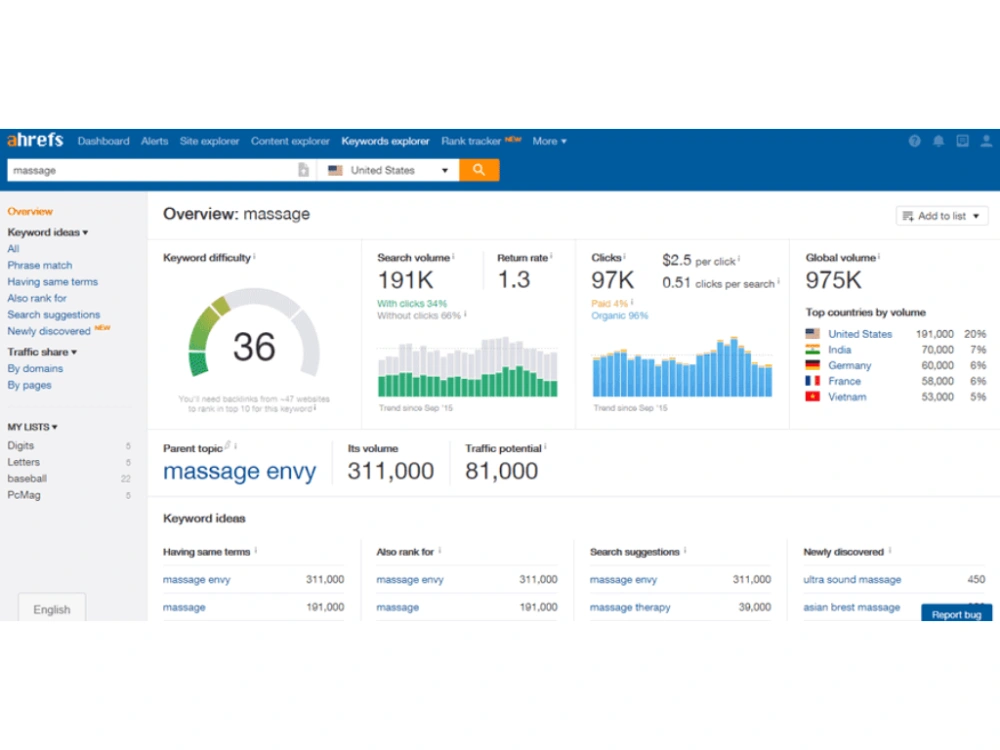Open the Dashboard nav item
Image resolution: width=1000 pixels, height=750 pixels.
[103, 141]
